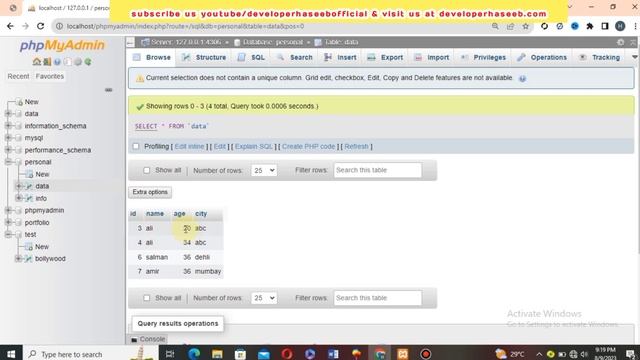Toggle Profiling checkbox
The width and height of the screenshot is (640, 360).
click(136, 146)
